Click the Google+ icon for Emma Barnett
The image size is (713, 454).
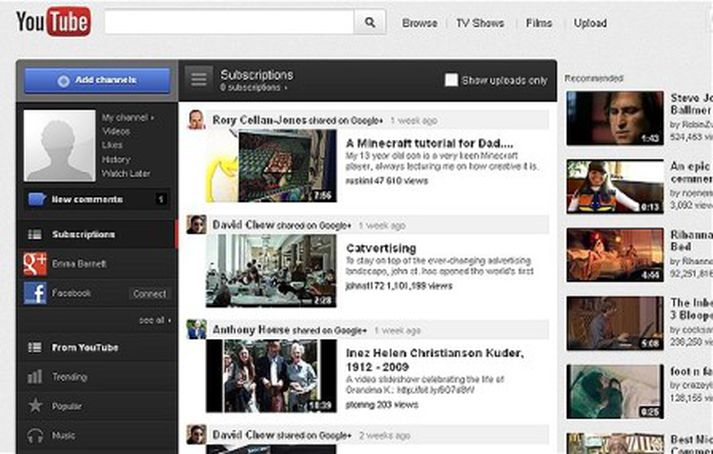(x=35, y=264)
